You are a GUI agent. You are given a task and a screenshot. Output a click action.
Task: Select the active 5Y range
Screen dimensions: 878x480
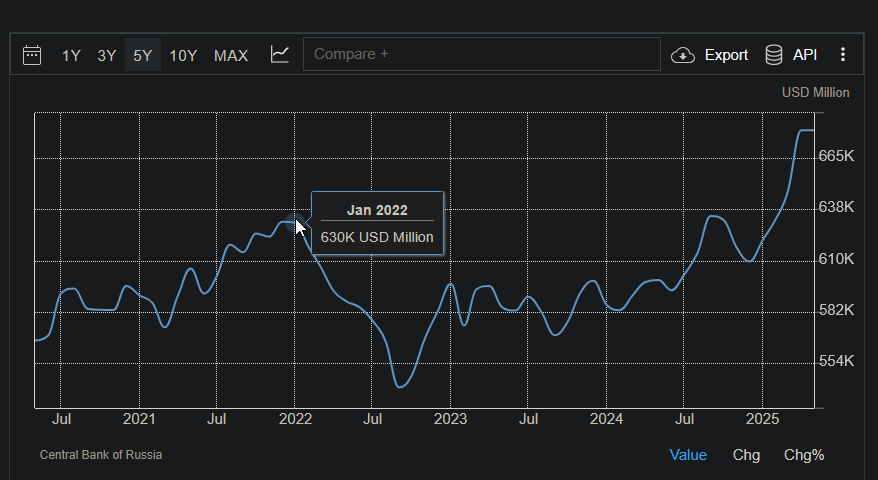(143, 55)
